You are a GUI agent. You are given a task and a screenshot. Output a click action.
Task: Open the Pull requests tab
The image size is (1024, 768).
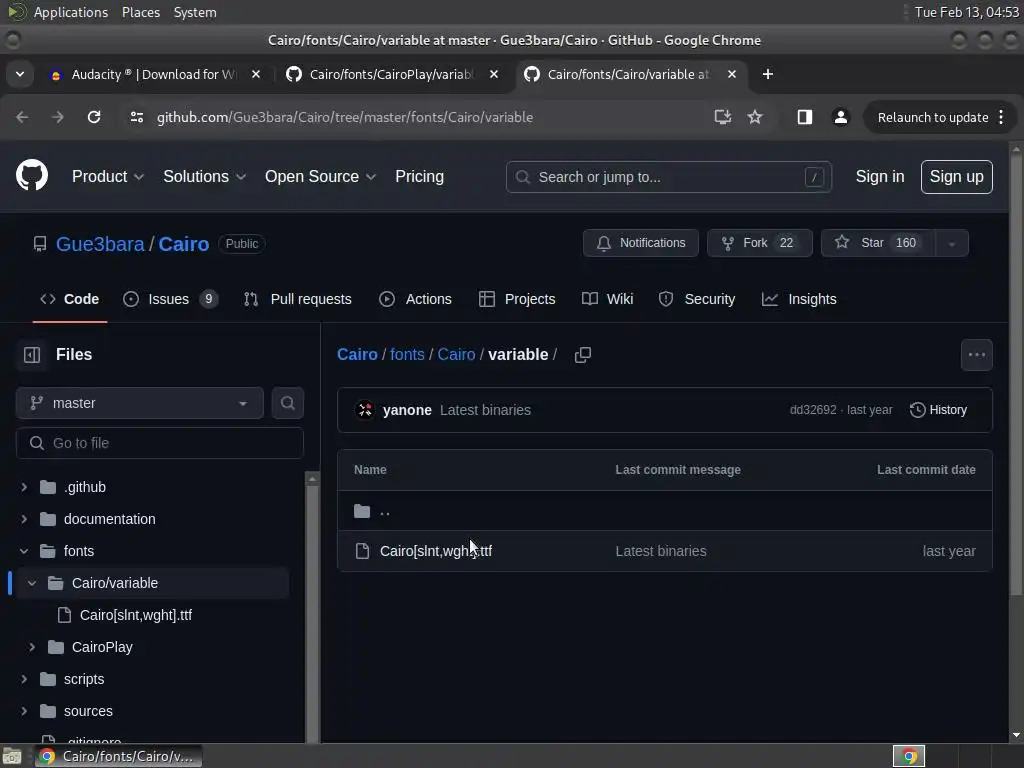[x=298, y=299]
